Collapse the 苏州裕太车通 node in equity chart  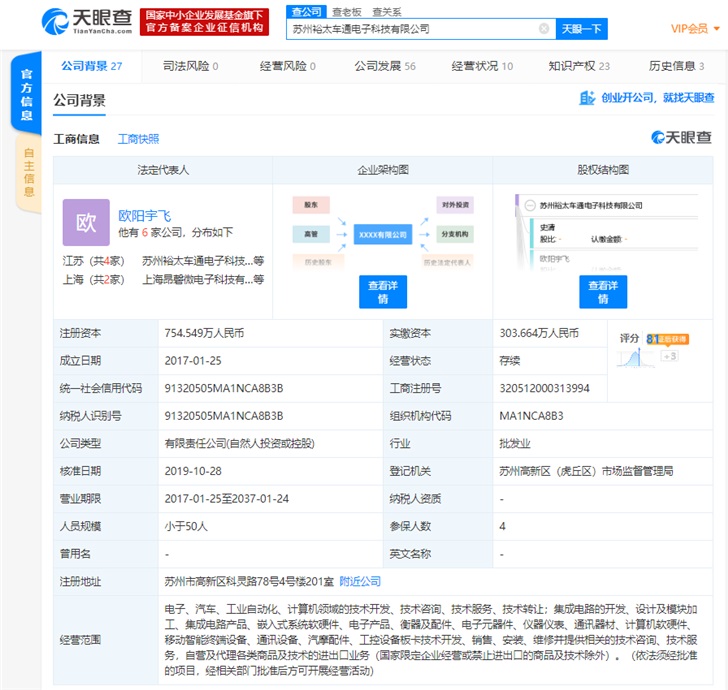526,205
